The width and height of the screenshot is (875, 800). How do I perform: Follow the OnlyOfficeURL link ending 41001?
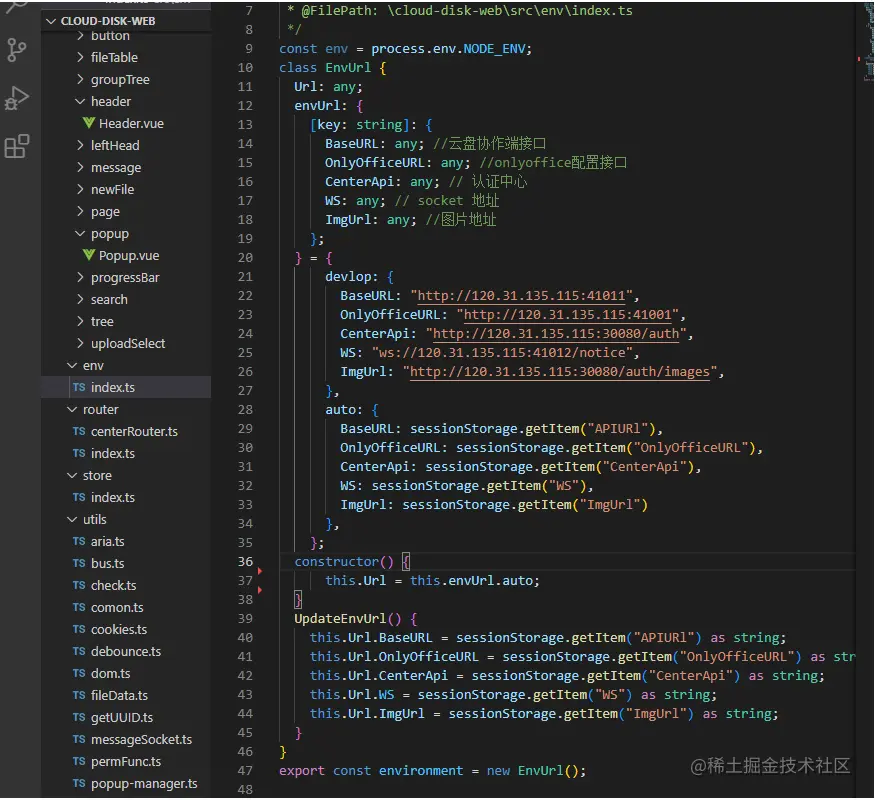pyautogui.click(x=568, y=315)
